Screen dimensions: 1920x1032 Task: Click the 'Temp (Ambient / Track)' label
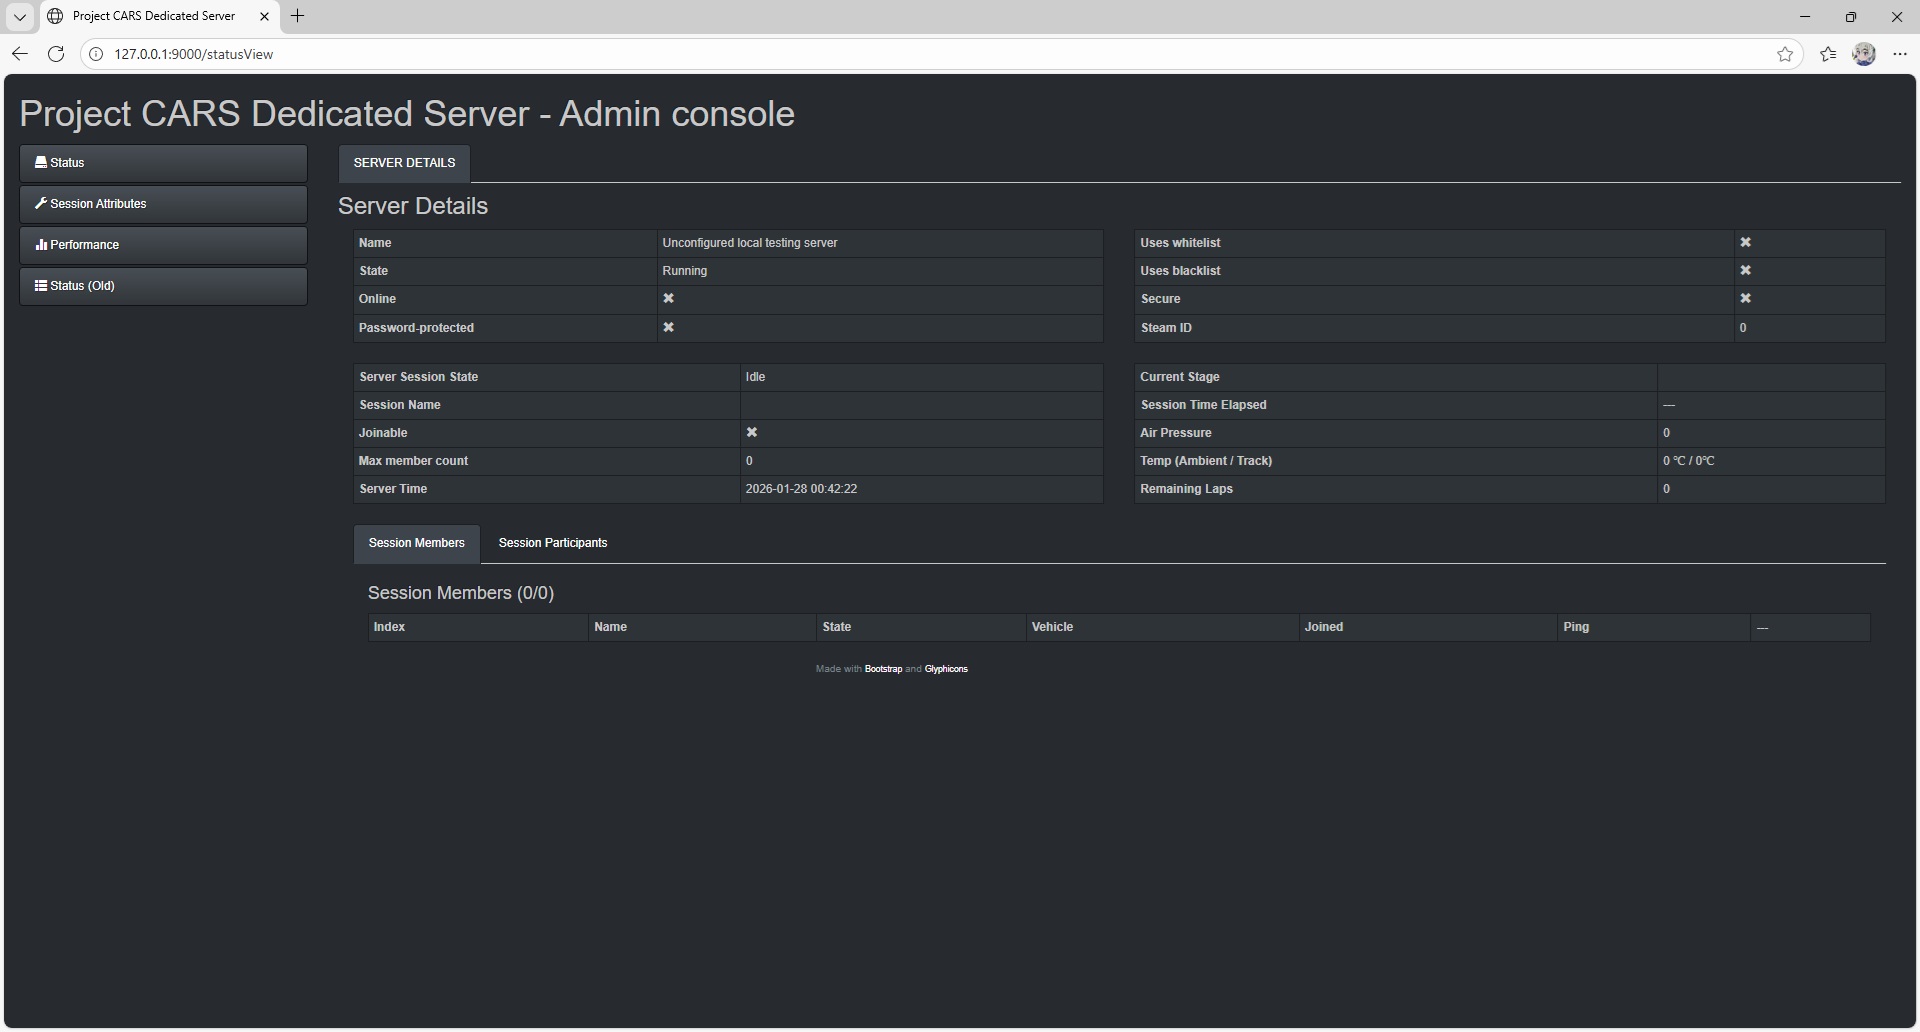pyautogui.click(x=1206, y=461)
